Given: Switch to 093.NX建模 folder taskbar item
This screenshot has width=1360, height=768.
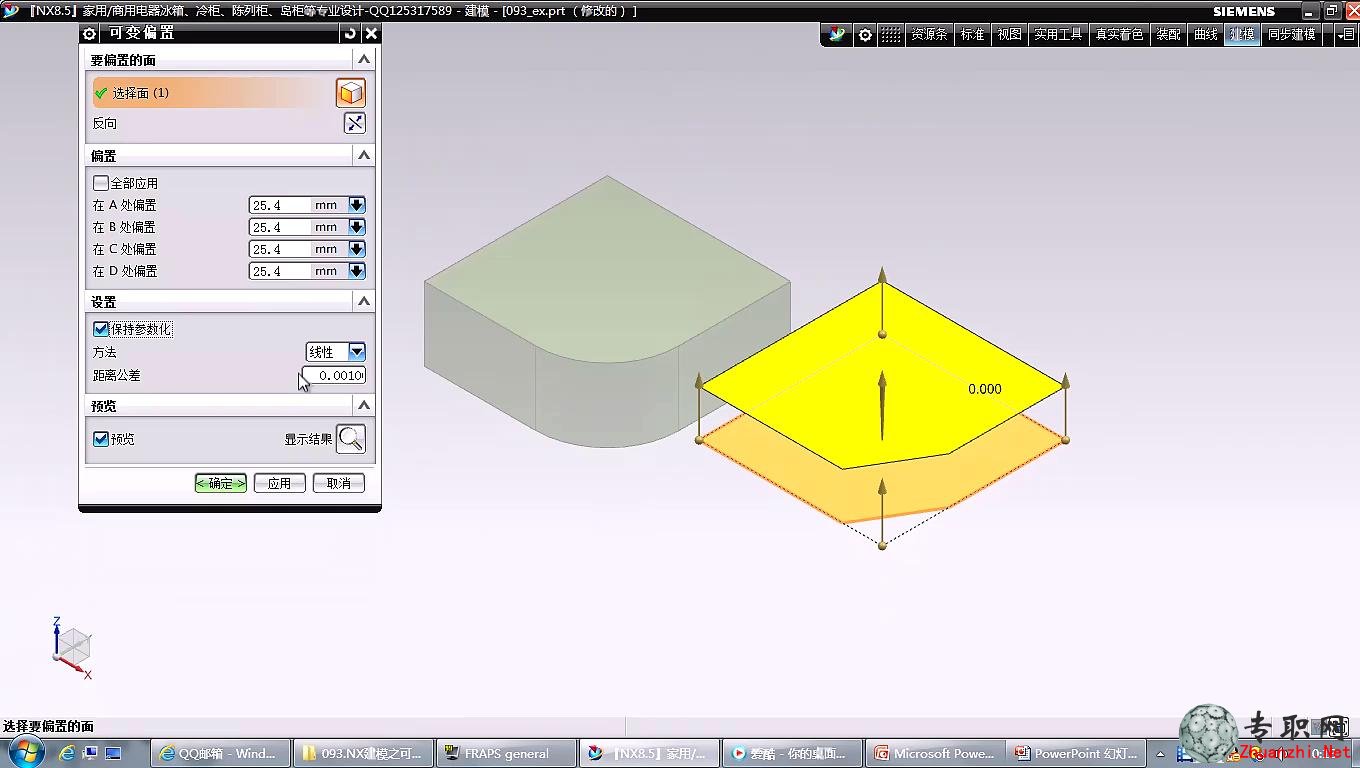Looking at the screenshot, I should click(364, 753).
